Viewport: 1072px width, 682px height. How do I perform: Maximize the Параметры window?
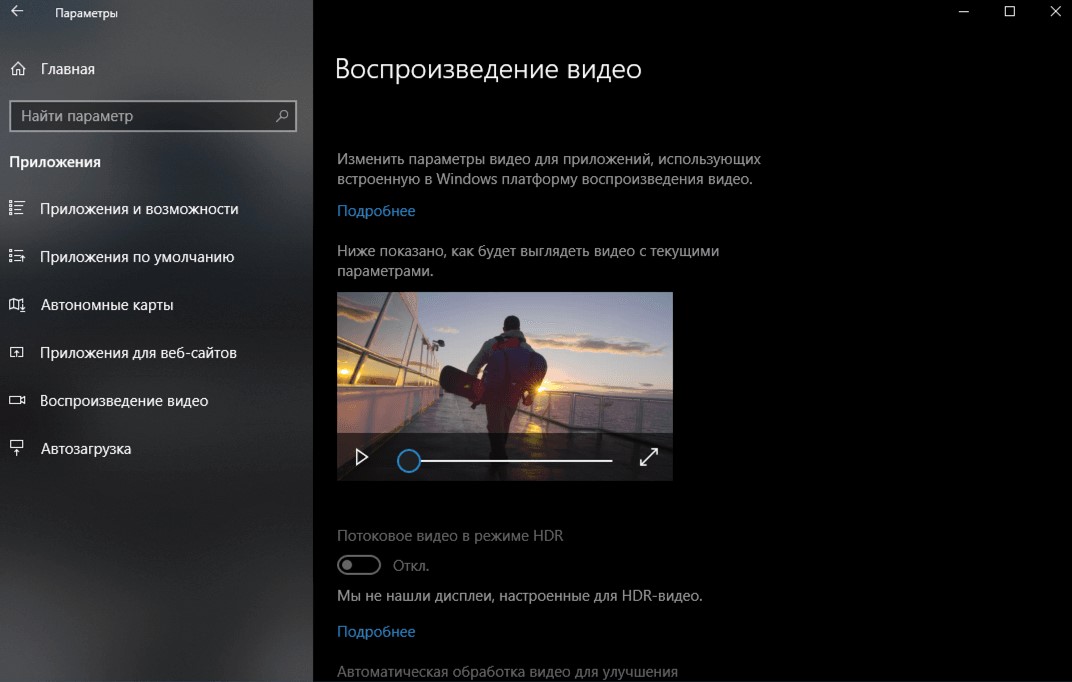tap(1009, 12)
